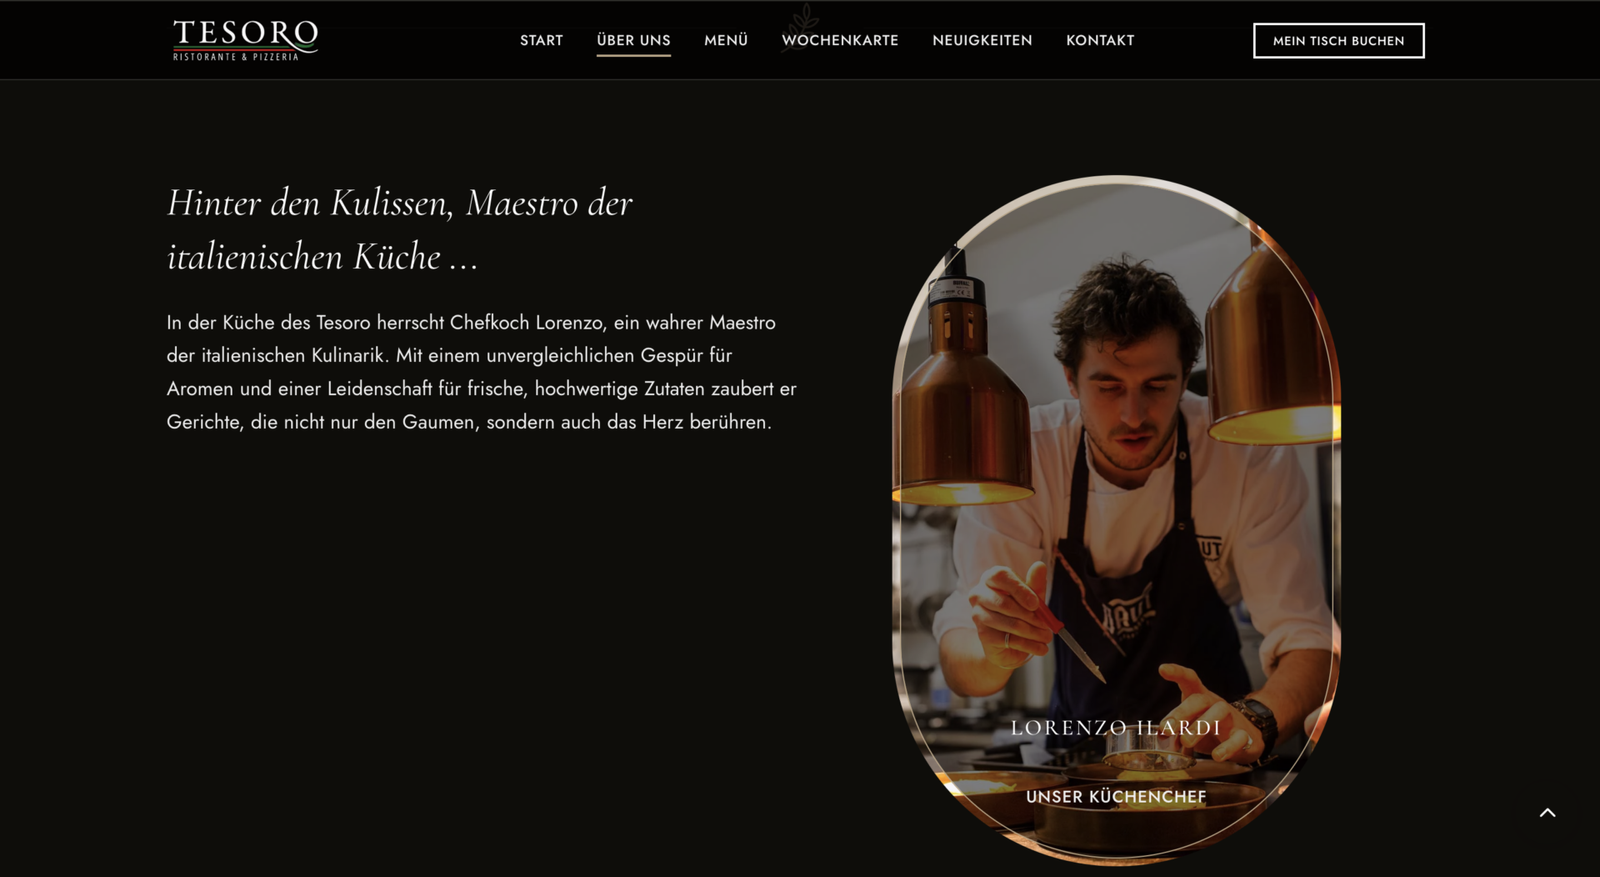The width and height of the screenshot is (1600, 877).
Task: Go to the MENÜ page
Action: tap(726, 40)
